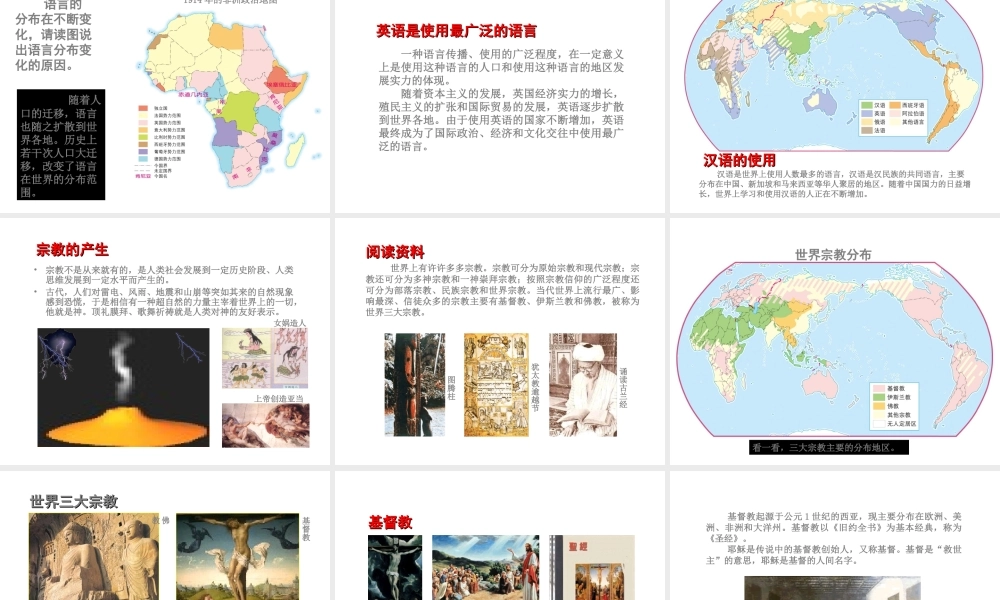The width and height of the screenshot is (1000, 600).
Task: Select the red heading '汉语的使用'
Action: click(739, 161)
